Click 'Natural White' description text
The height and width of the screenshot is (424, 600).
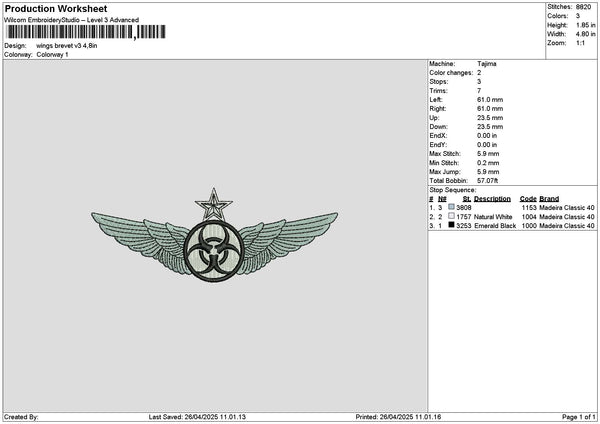click(x=493, y=217)
